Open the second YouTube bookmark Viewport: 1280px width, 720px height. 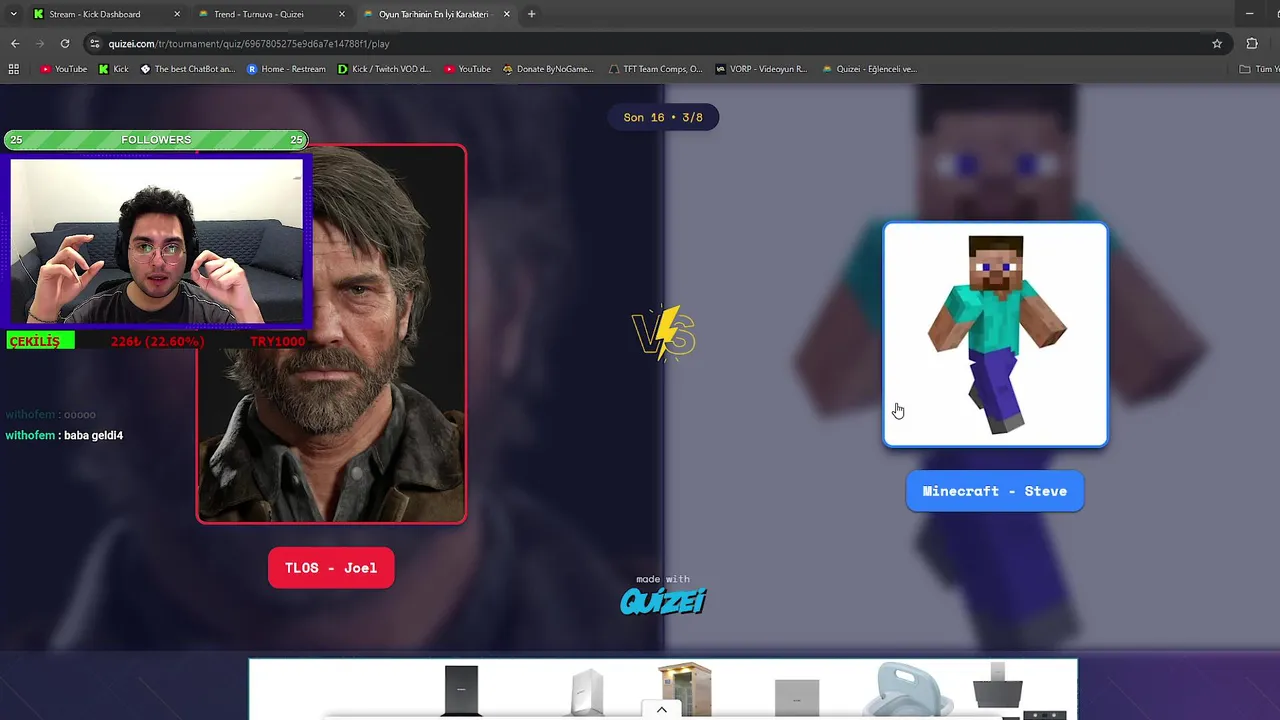[467, 69]
